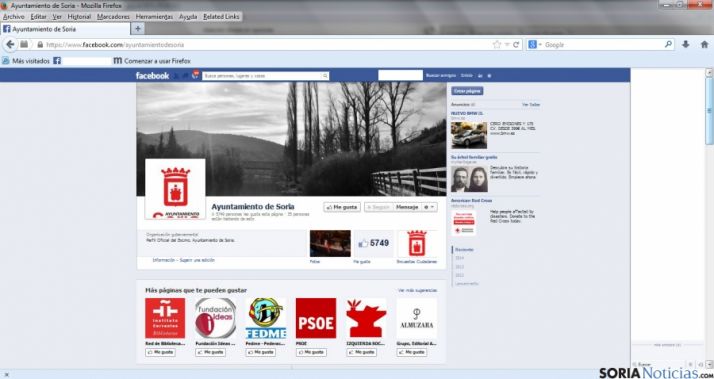Click Me gusta under PSOE
714x379 pixels.
(311, 353)
